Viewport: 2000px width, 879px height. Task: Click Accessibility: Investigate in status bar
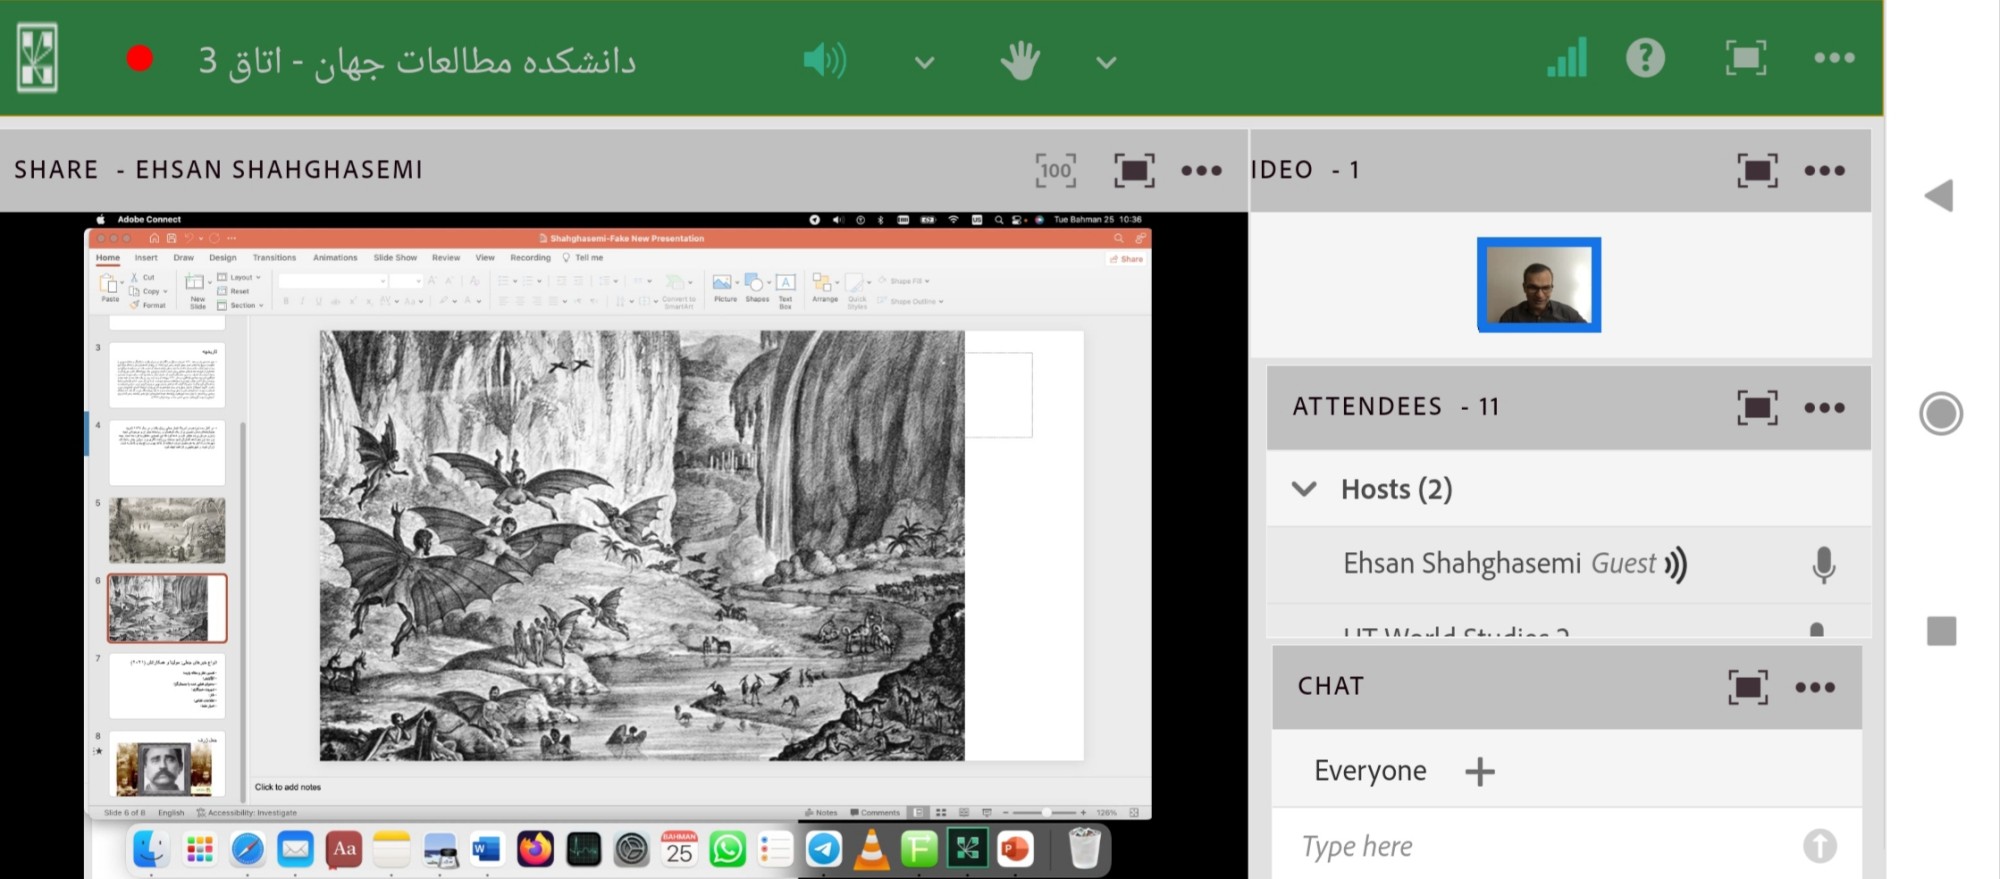(x=247, y=813)
